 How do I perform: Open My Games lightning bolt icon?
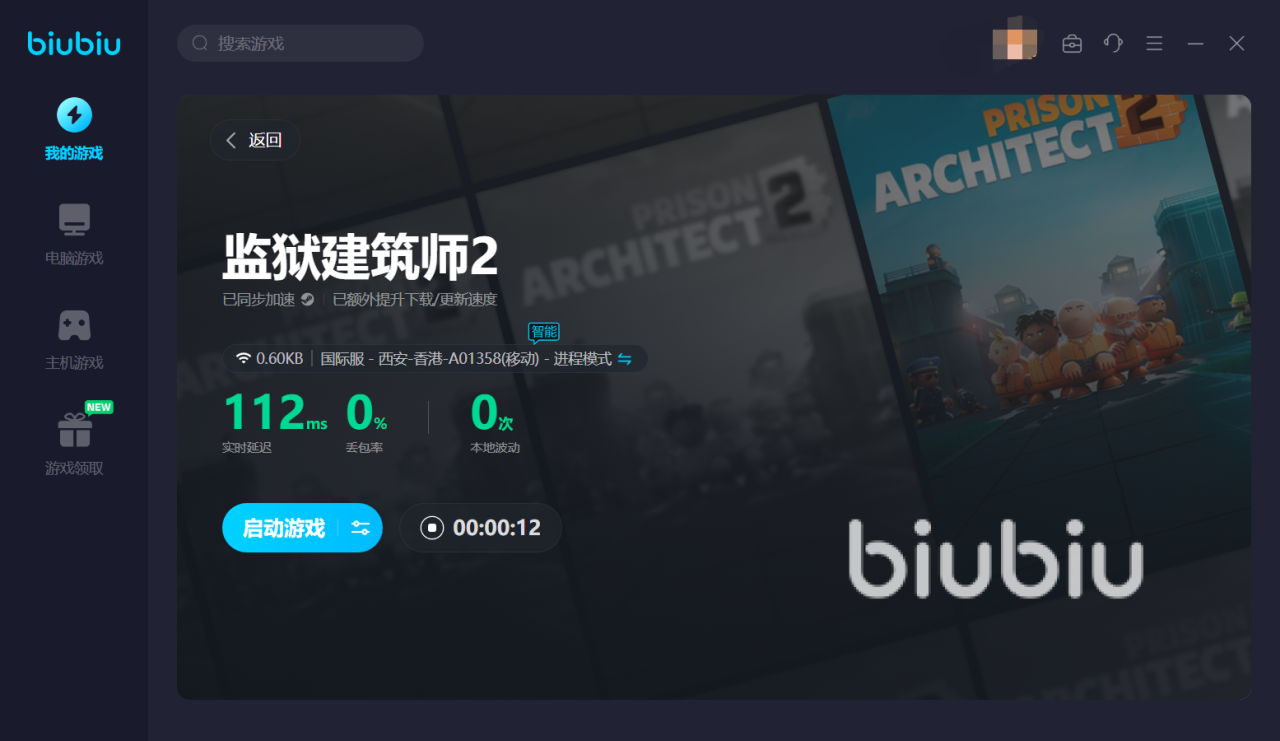(74, 115)
